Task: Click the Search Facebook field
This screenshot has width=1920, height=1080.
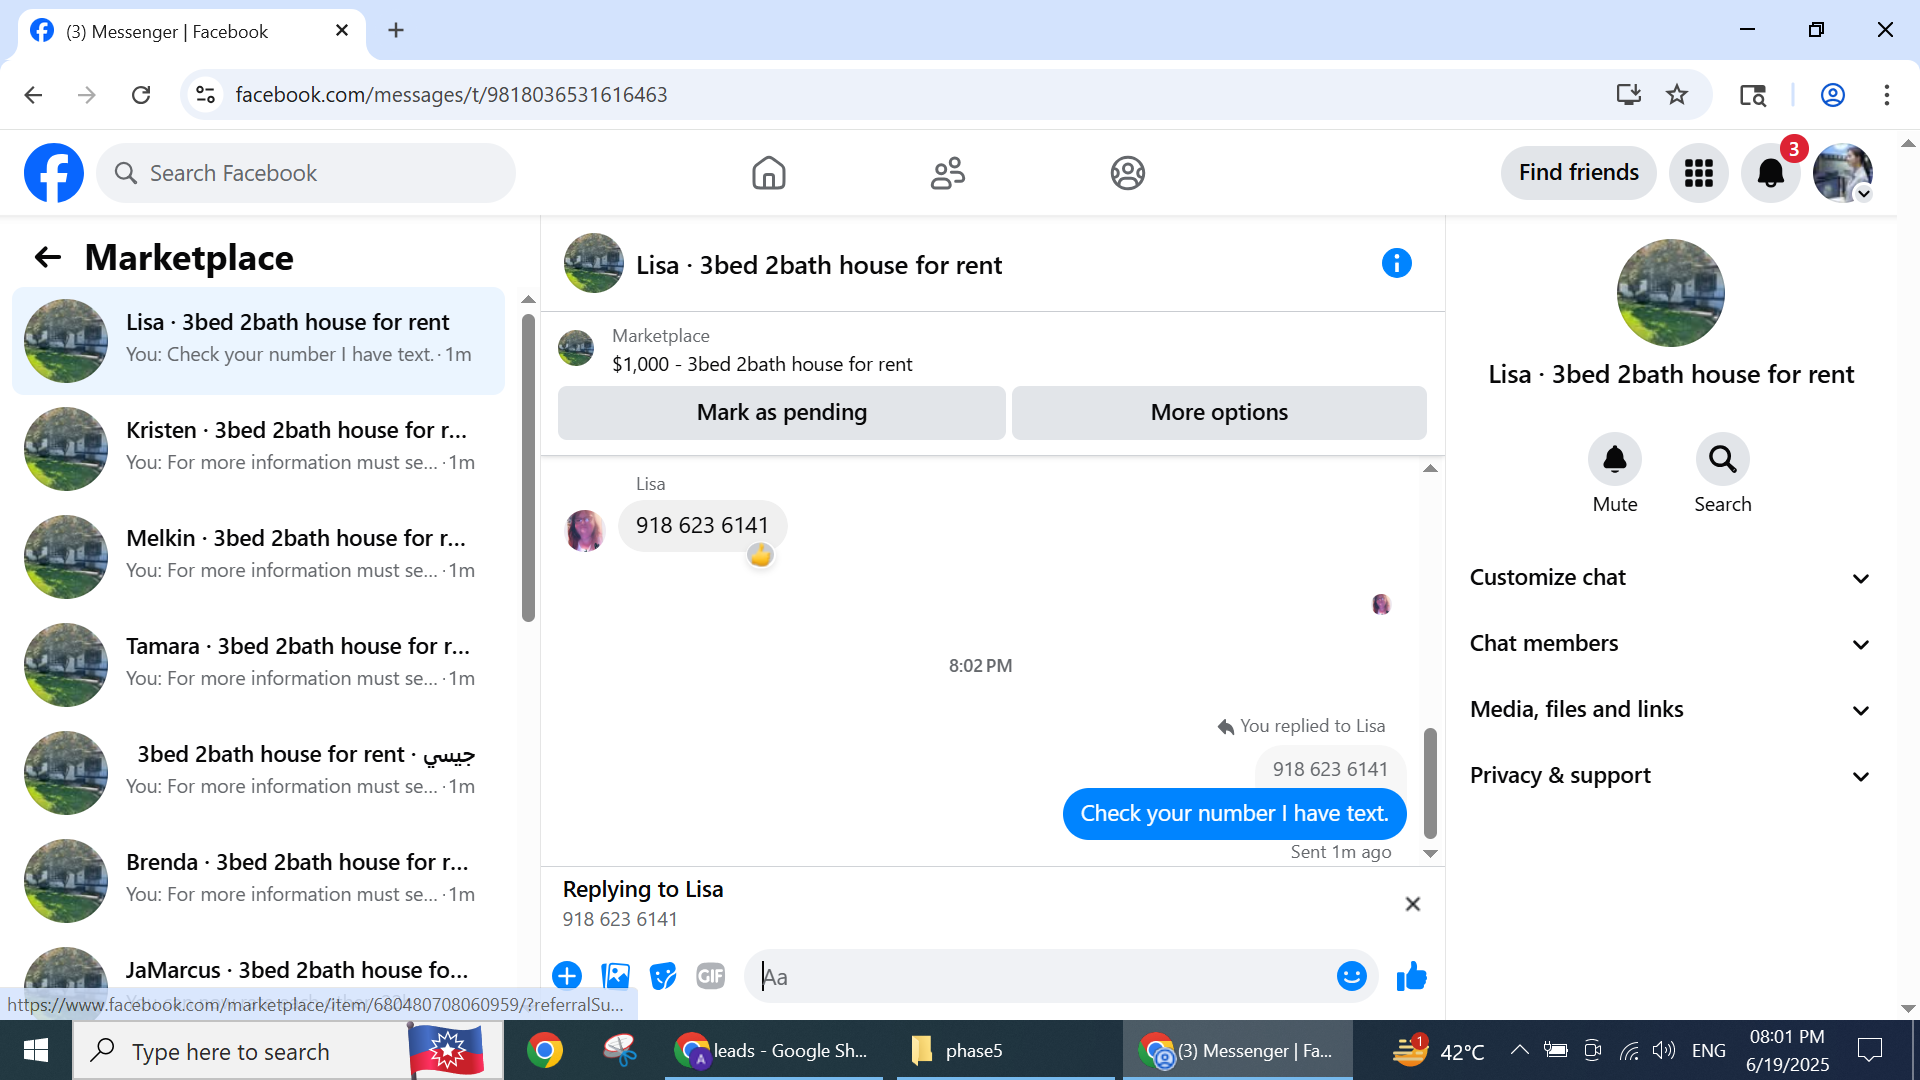Action: coord(306,173)
